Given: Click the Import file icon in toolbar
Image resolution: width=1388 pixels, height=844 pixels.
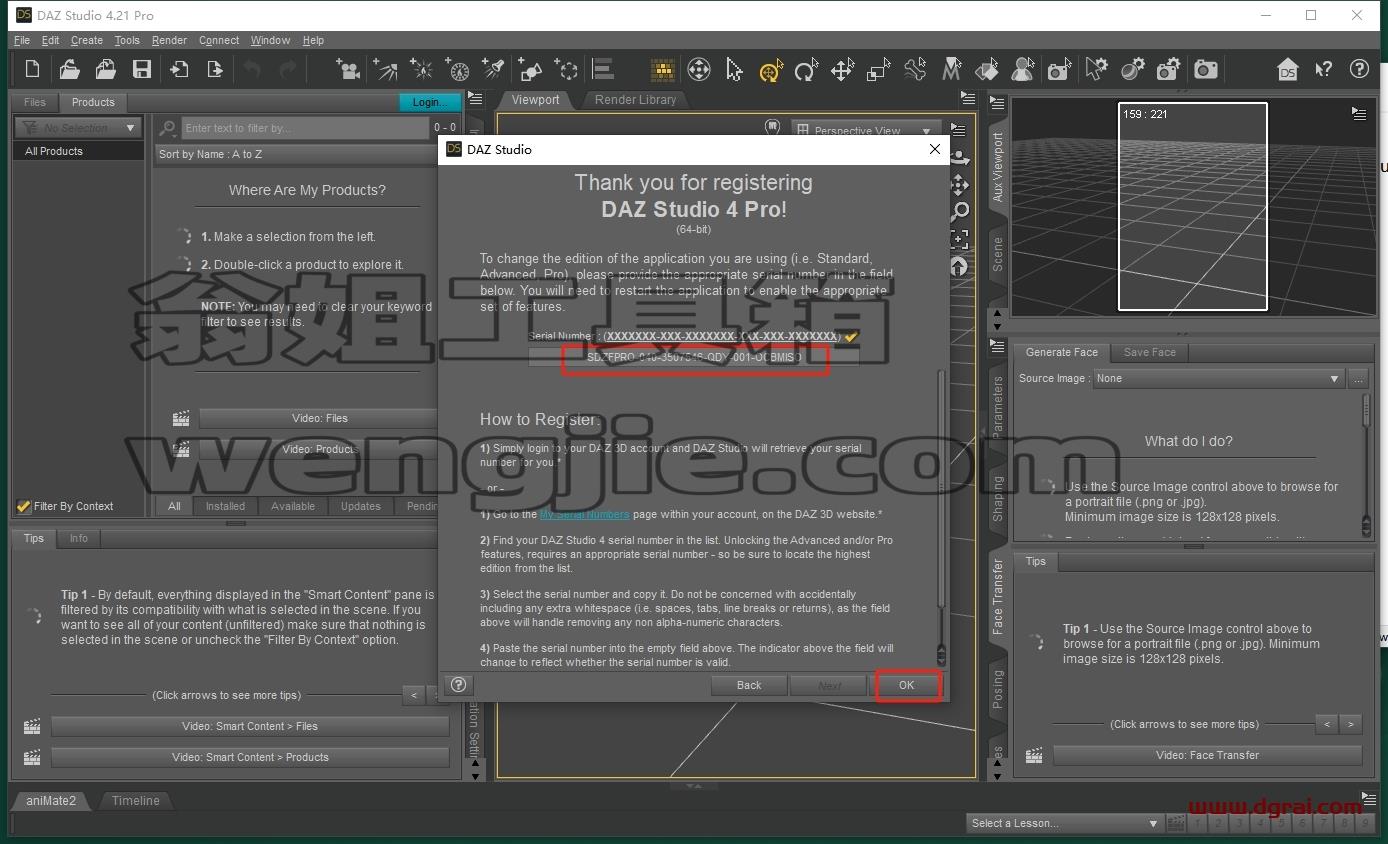Looking at the screenshot, I should point(179,69).
